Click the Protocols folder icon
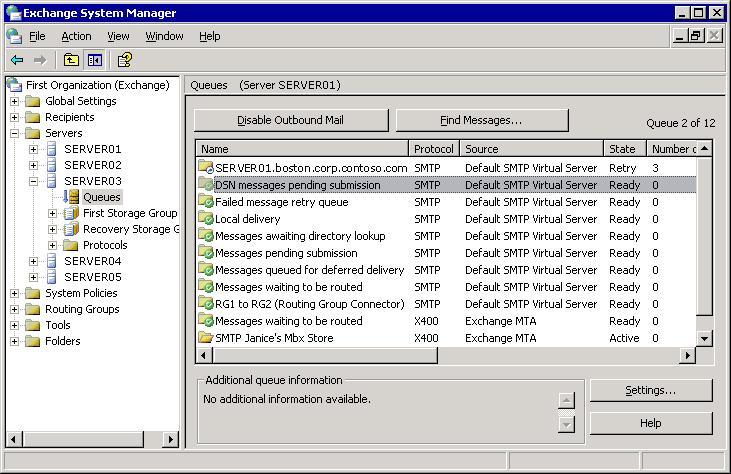 point(70,245)
